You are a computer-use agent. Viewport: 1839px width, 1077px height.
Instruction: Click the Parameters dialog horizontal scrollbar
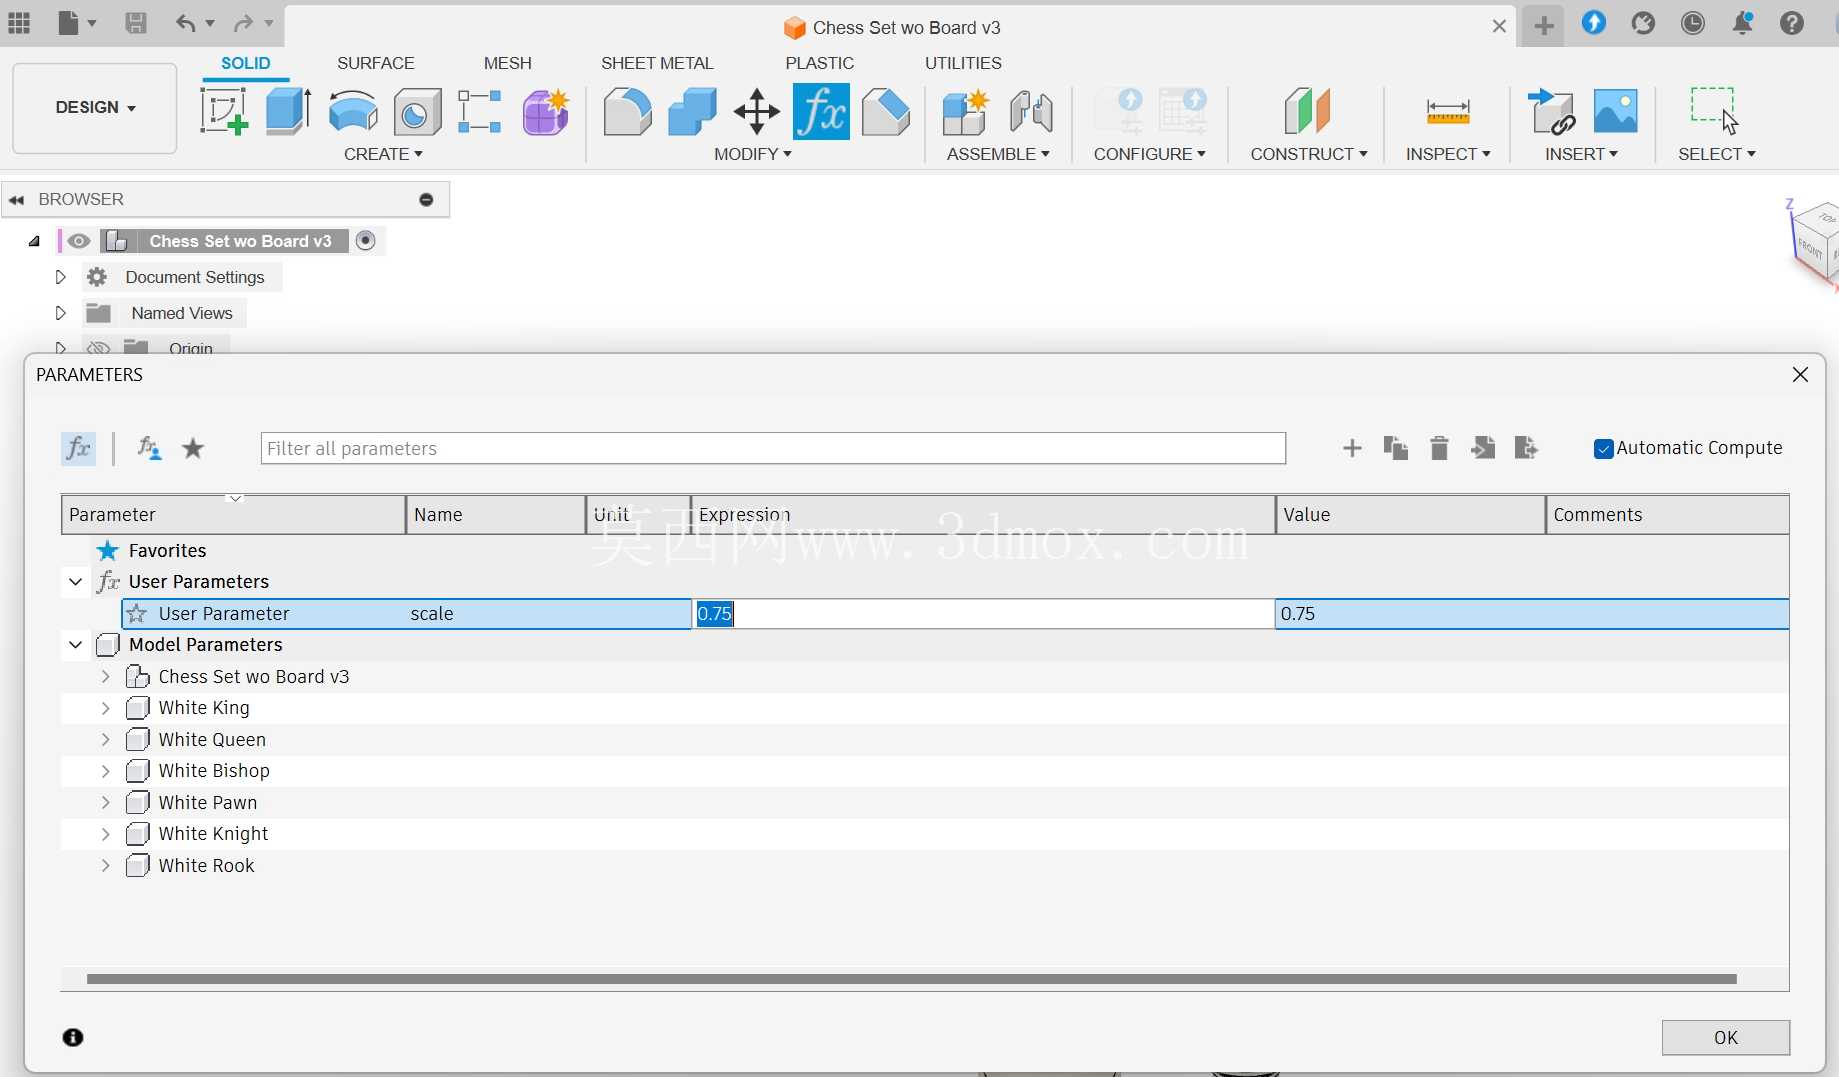[x=911, y=979]
